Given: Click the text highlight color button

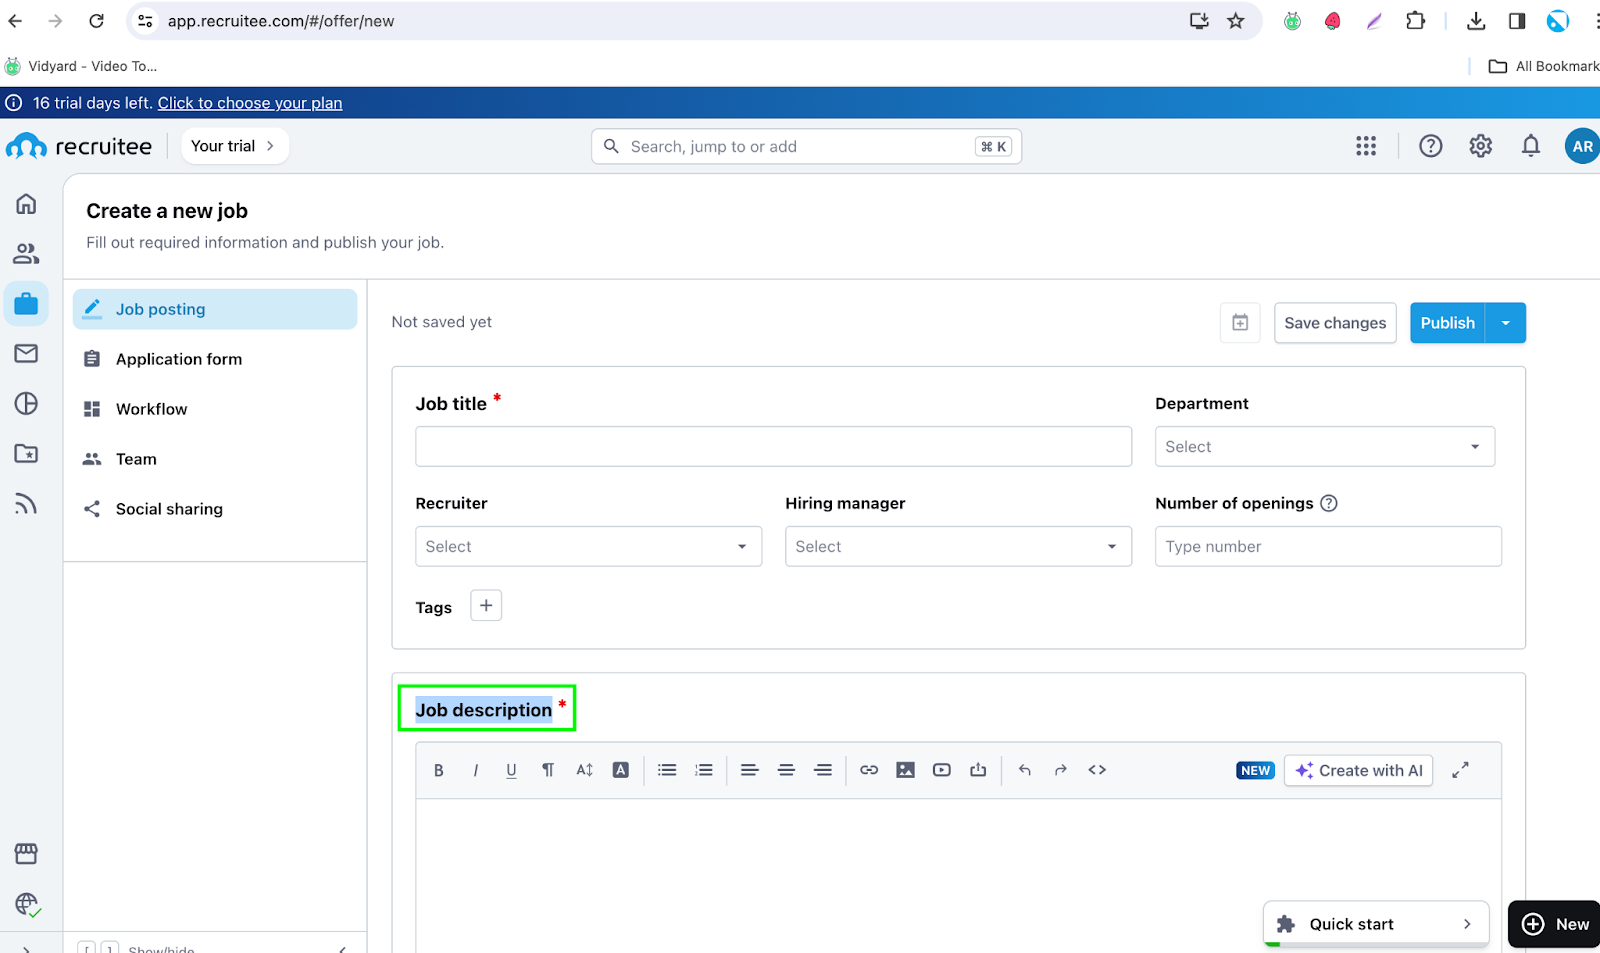Looking at the screenshot, I should 621,770.
